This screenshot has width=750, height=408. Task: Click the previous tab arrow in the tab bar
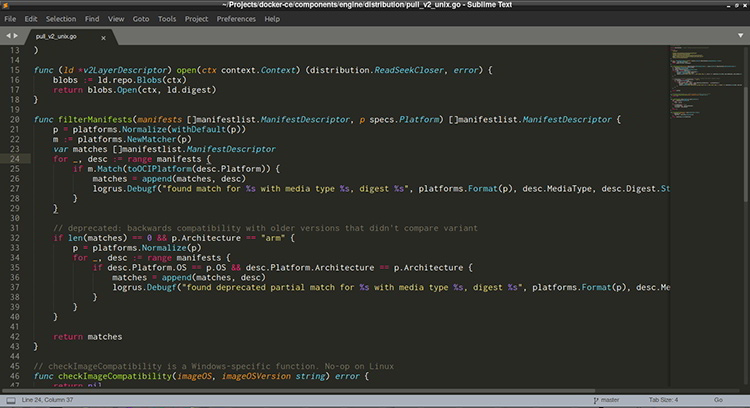pos(6,36)
